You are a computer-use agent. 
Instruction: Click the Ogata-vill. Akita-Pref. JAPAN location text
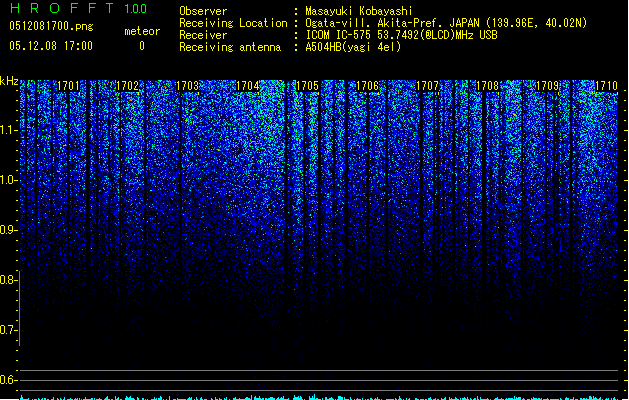[446, 23]
